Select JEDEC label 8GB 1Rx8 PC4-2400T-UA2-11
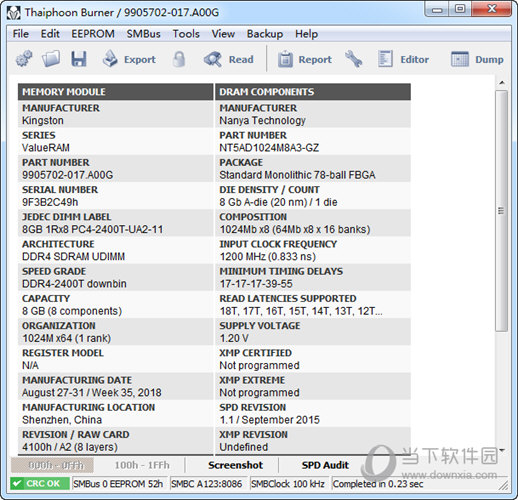Image resolution: width=518 pixels, height=500 pixels. 93,229
